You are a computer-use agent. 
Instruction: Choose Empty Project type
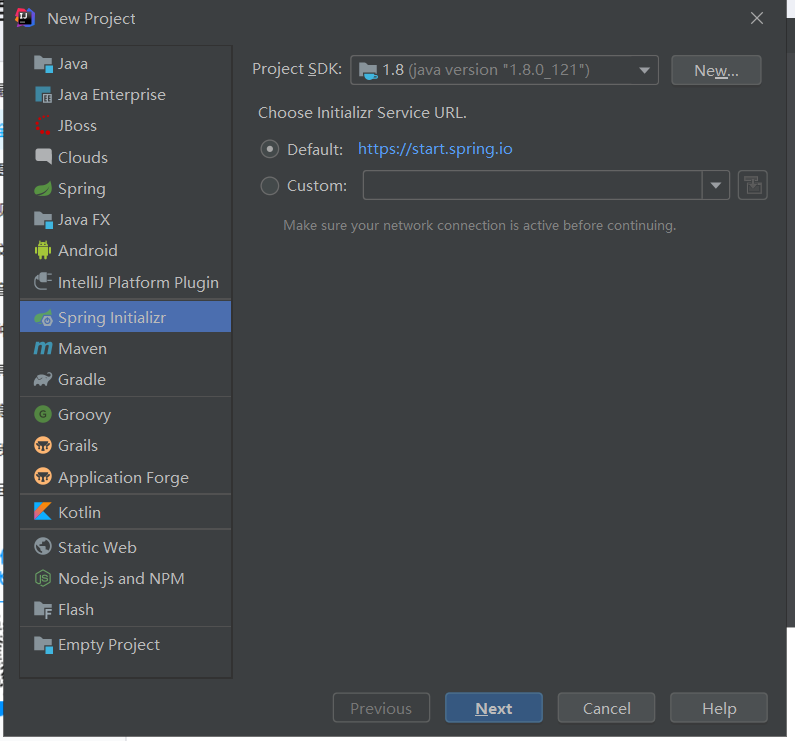click(x=125, y=645)
